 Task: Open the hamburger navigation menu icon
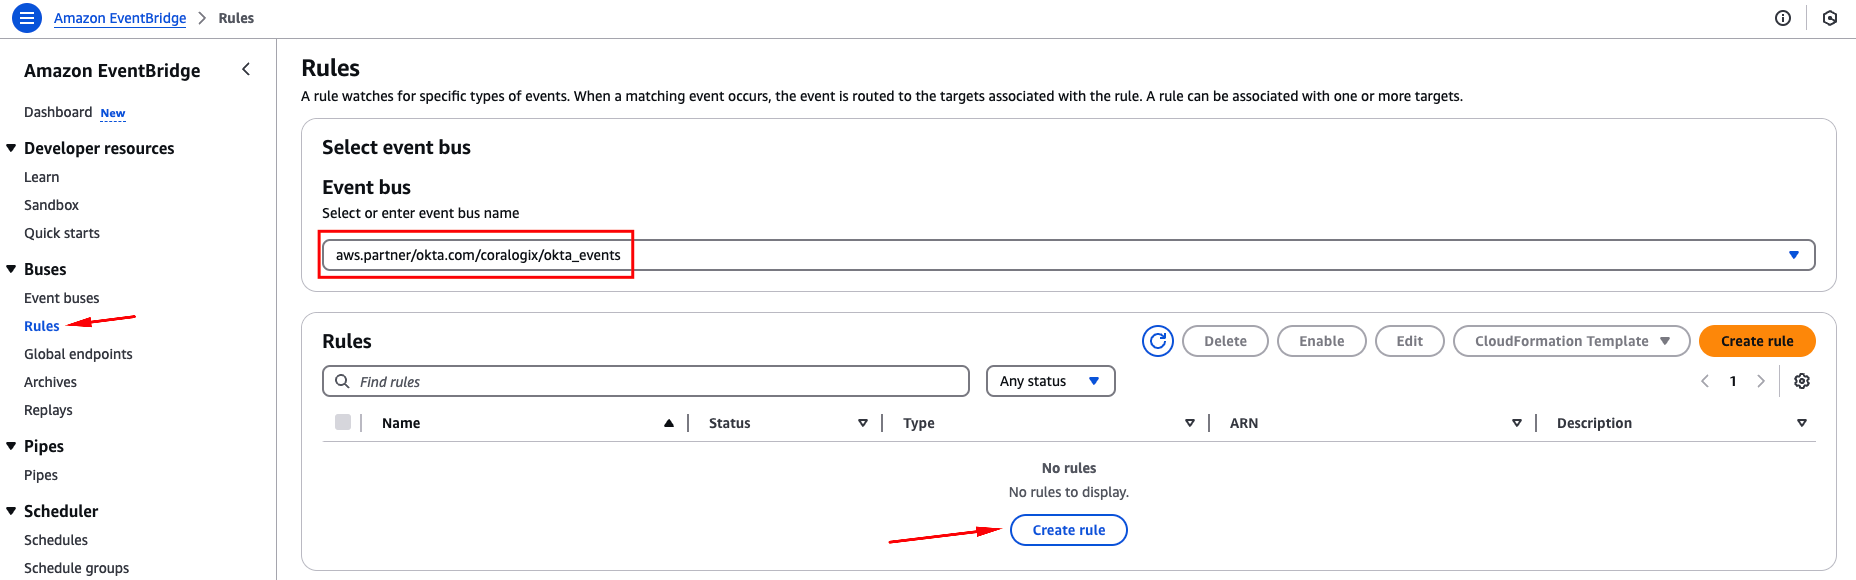27,18
